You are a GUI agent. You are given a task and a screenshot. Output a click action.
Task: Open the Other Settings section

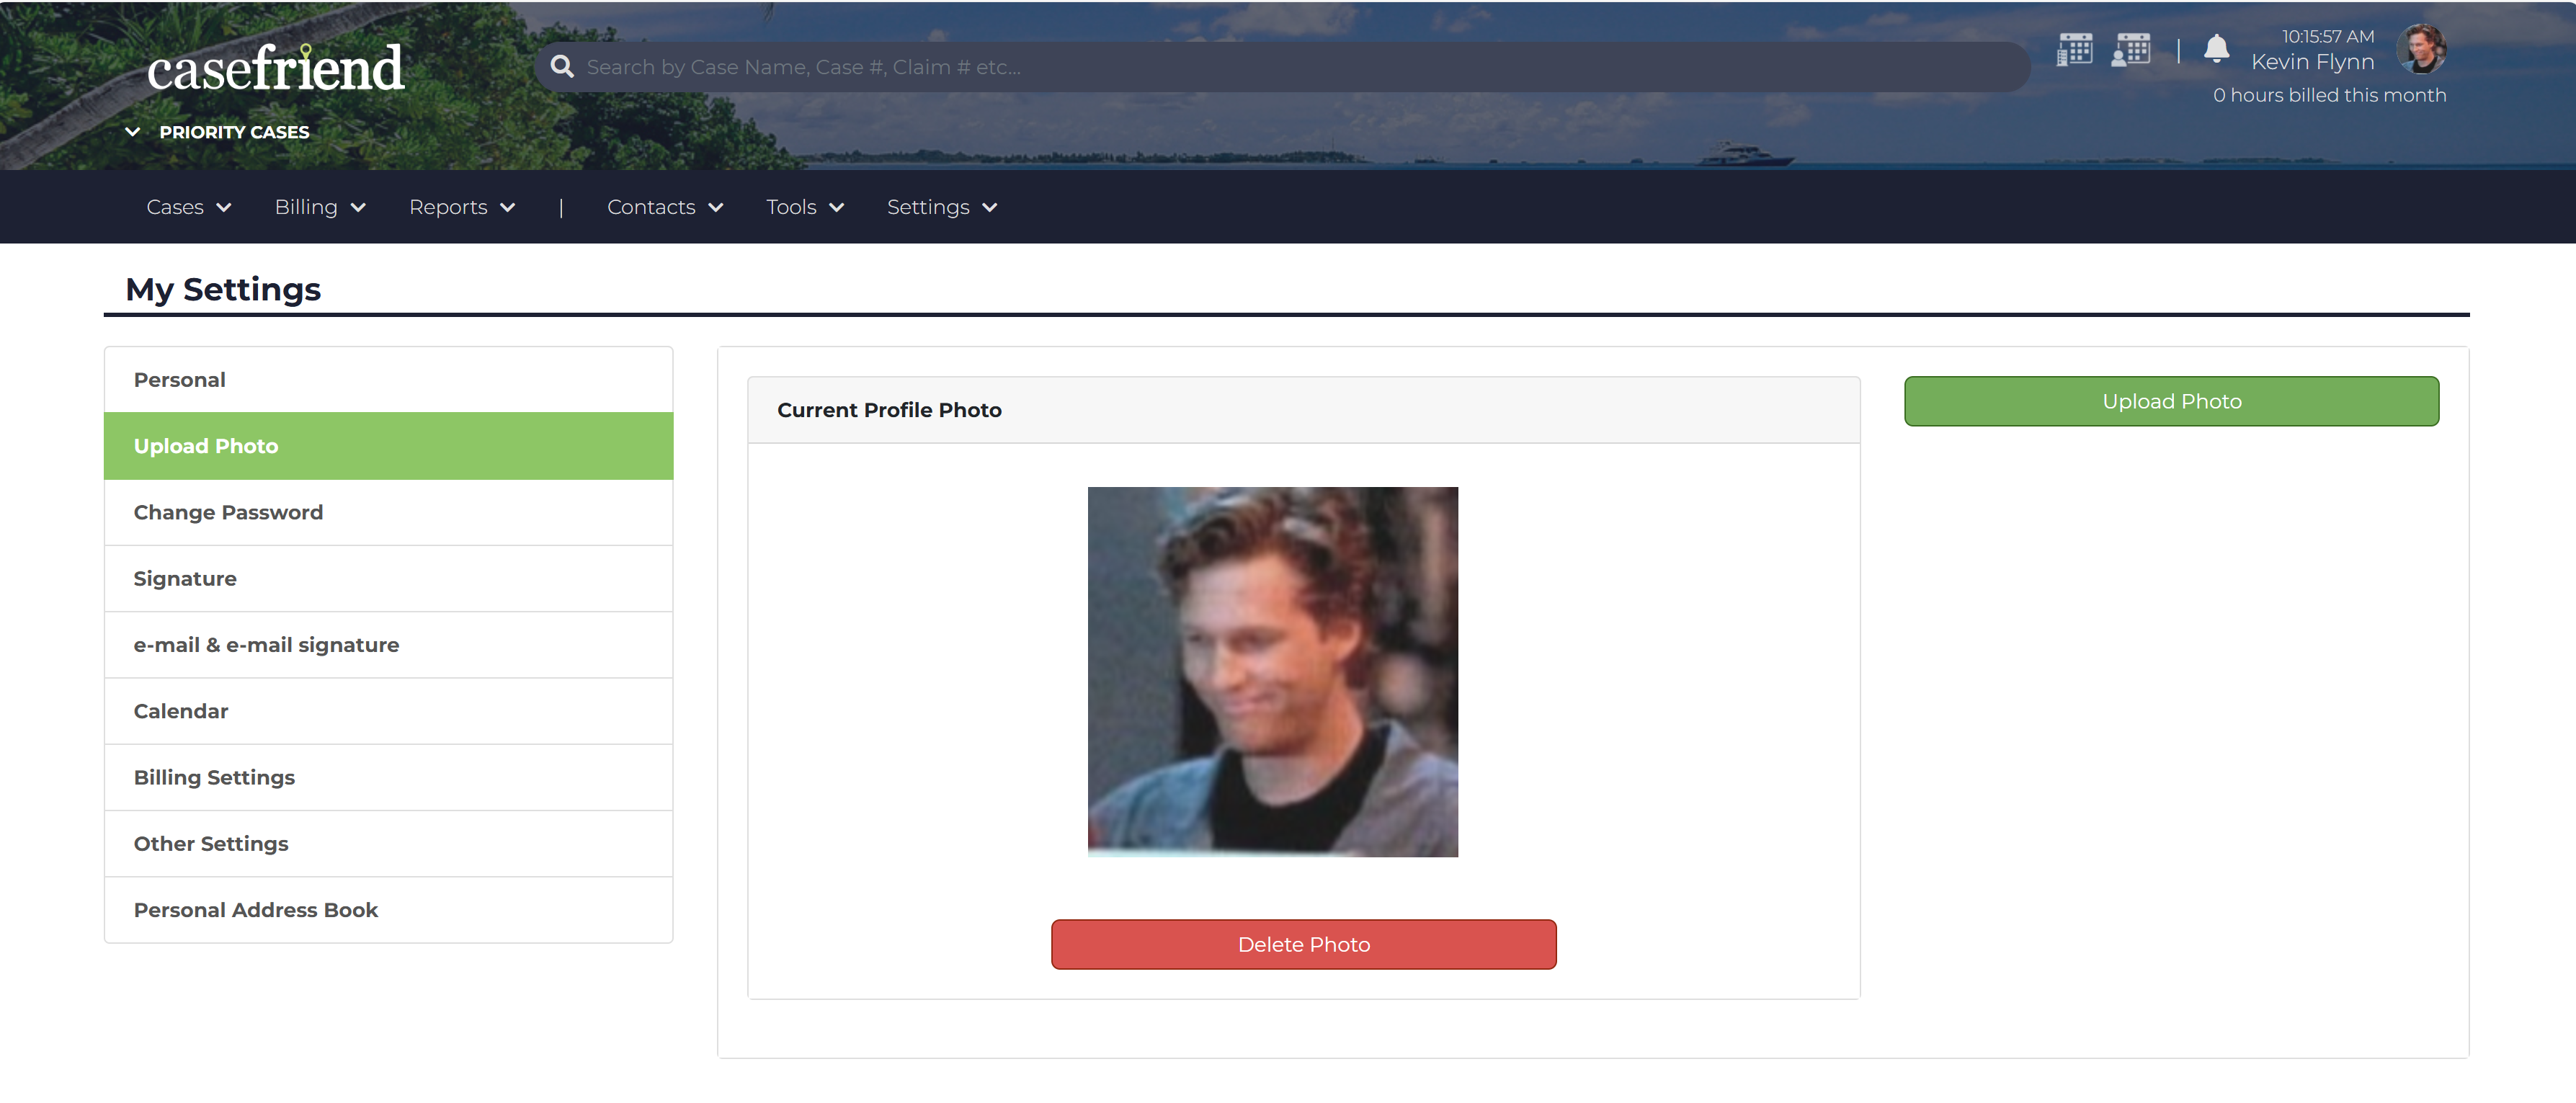point(388,843)
